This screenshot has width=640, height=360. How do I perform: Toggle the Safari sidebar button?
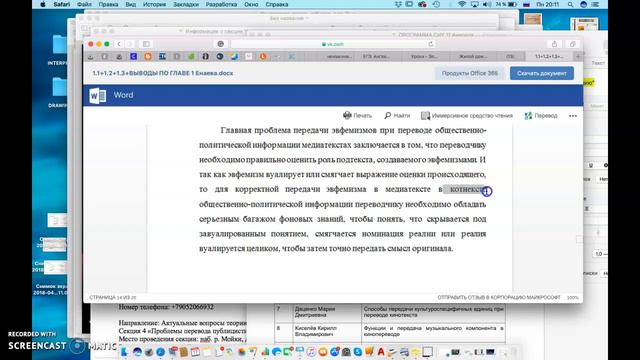coord(146,44)
